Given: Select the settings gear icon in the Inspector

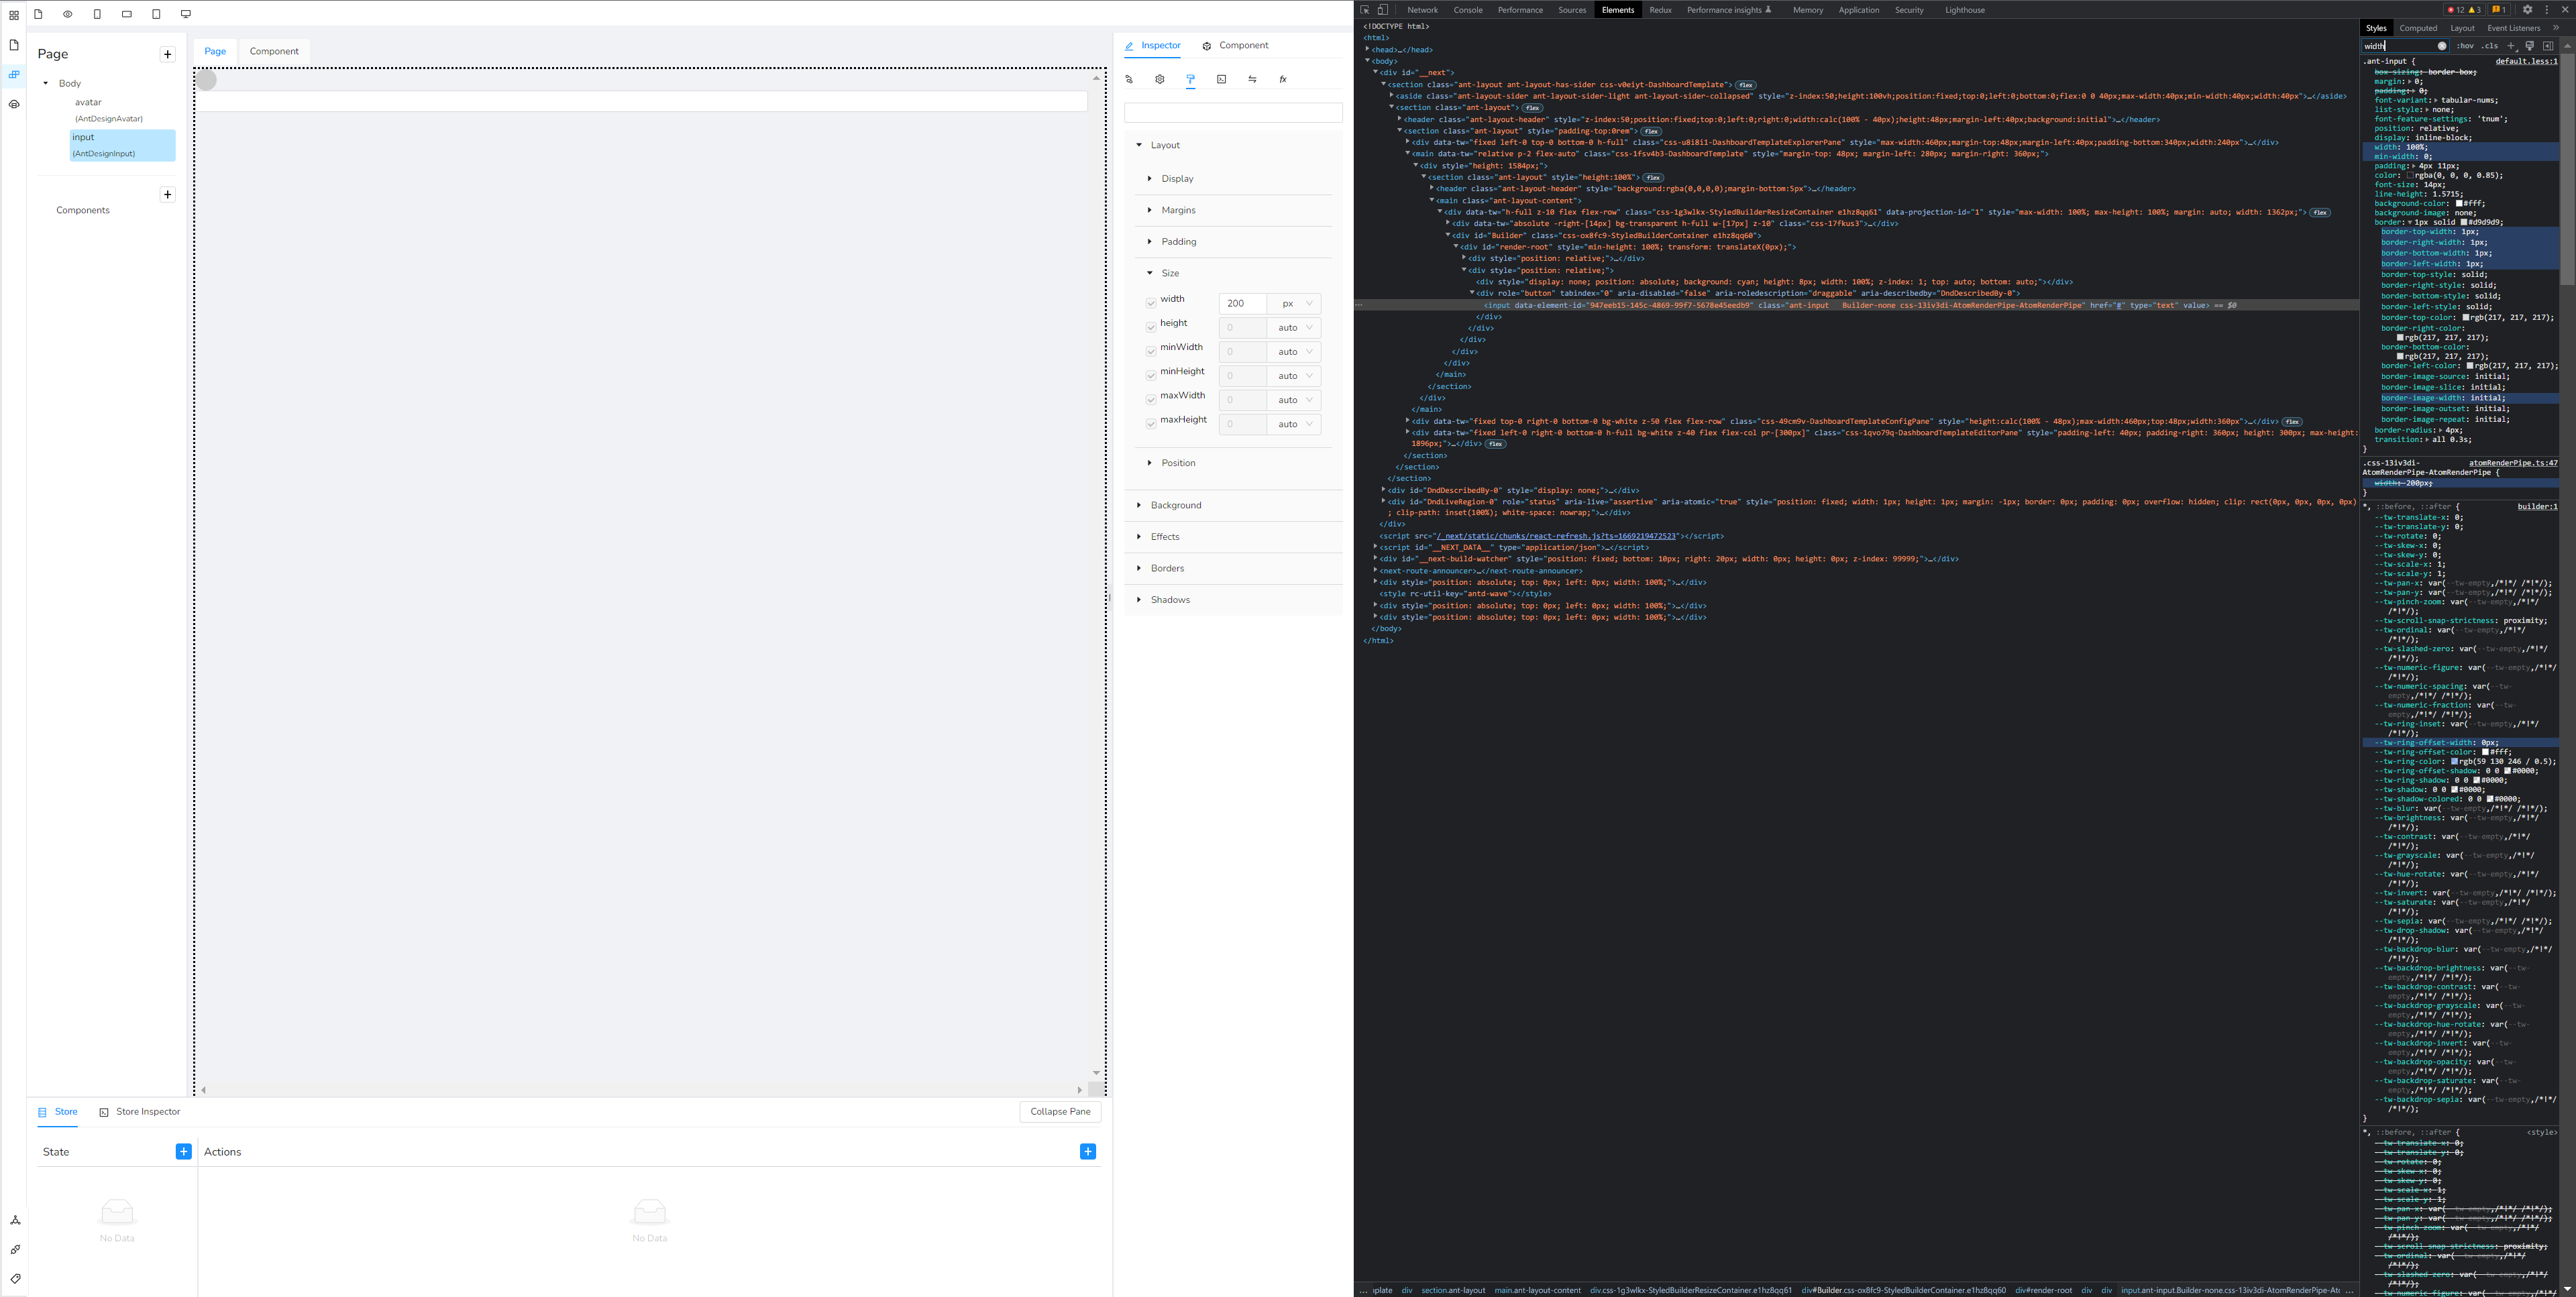Looking at the screenshot, I should (x=1159, y=79).
